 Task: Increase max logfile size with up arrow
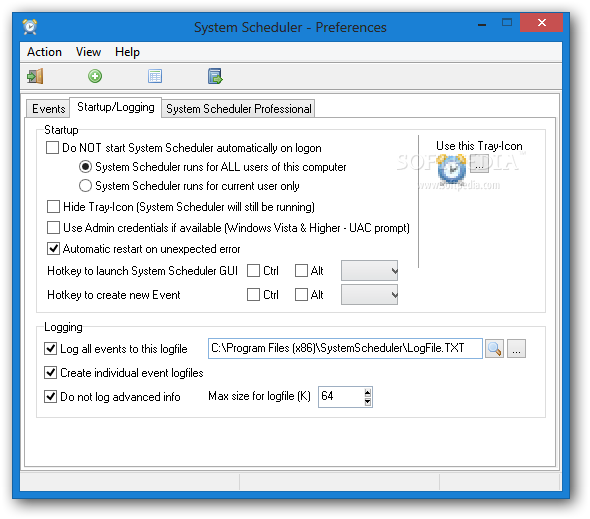point(368,393)
